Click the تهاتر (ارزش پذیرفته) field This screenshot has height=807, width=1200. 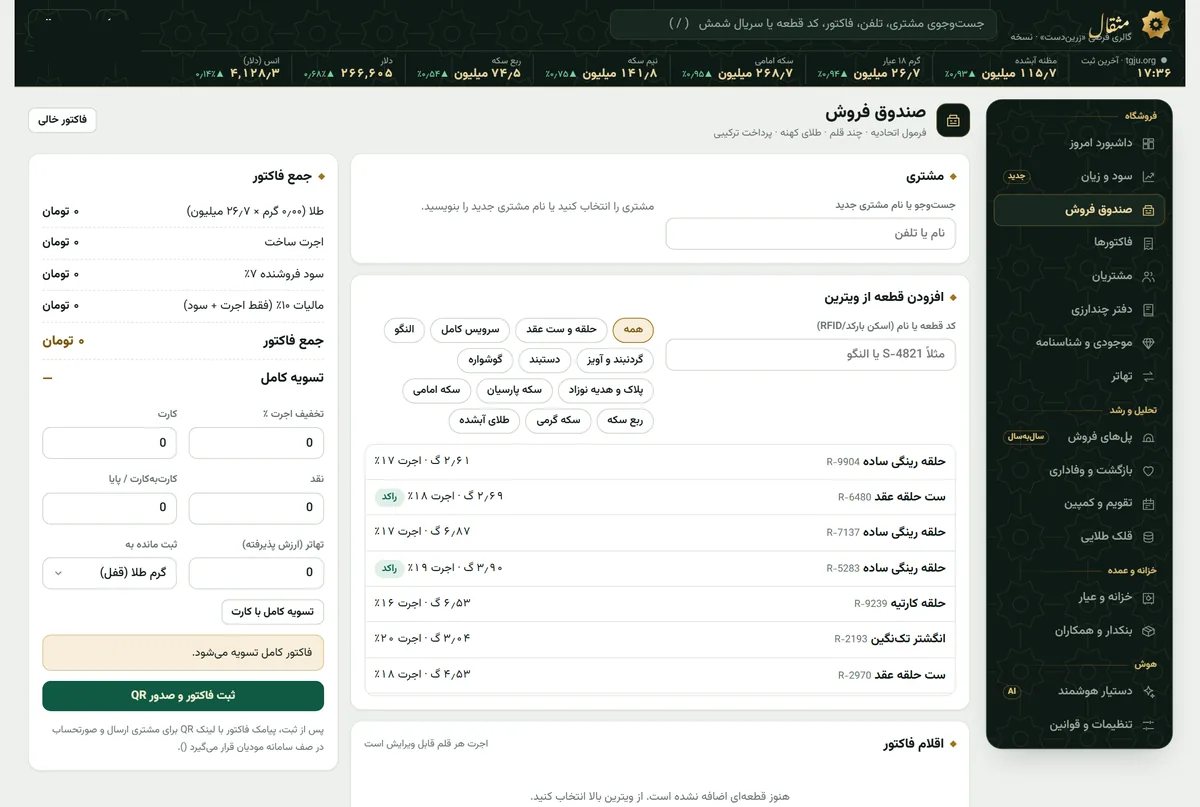pos(256,573)
